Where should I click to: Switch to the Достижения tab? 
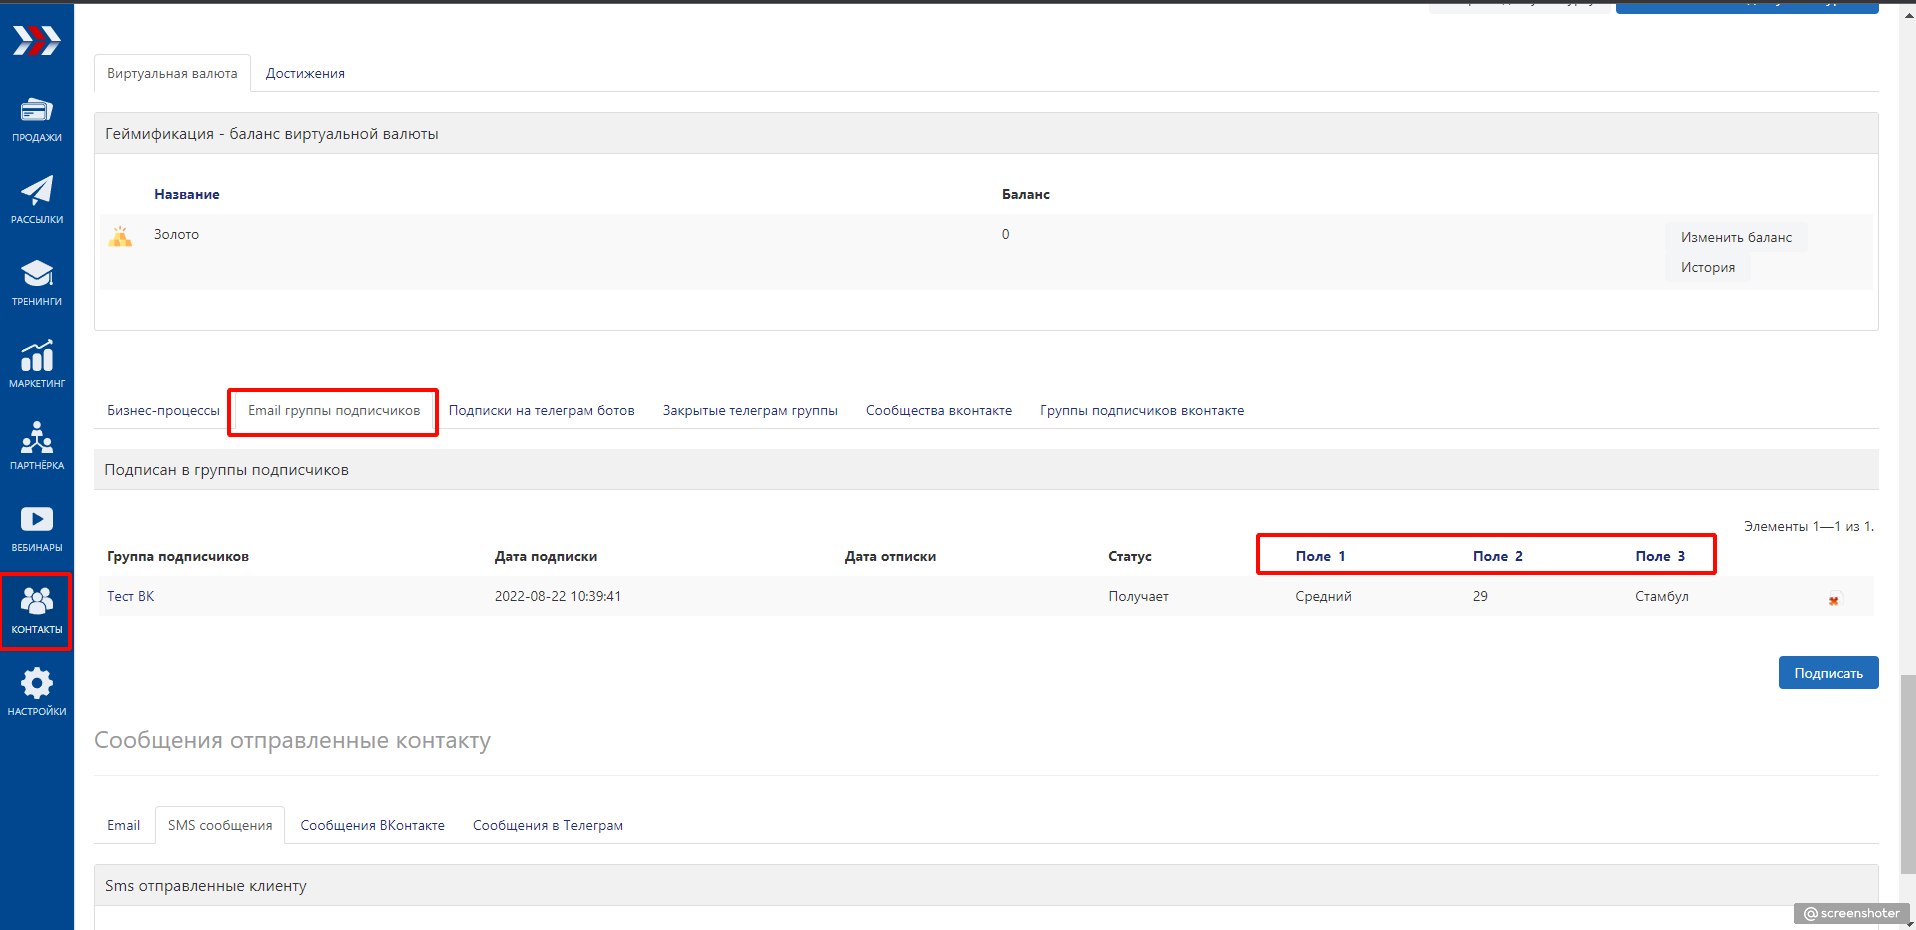pyautogui.click(x=305, y=73)
